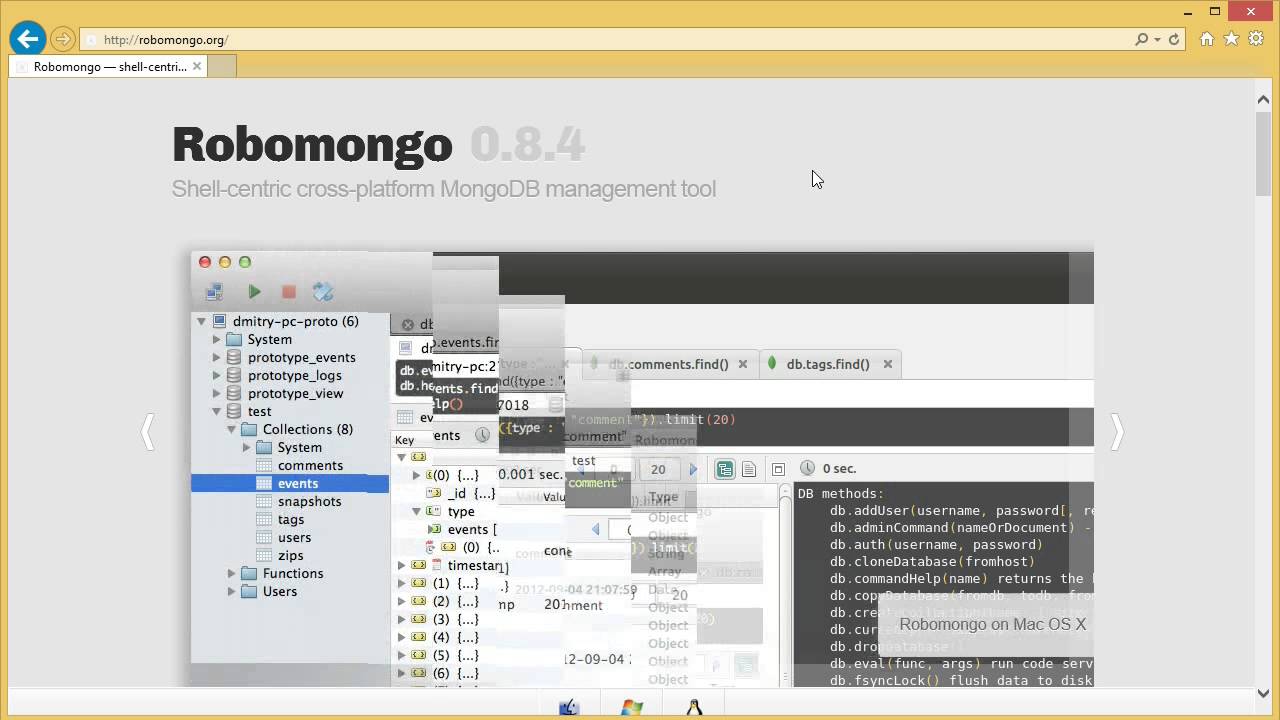This screenshot has width=1280, height=720.
Task: Click the page scrollbar down arrow
Action: 1264,692
